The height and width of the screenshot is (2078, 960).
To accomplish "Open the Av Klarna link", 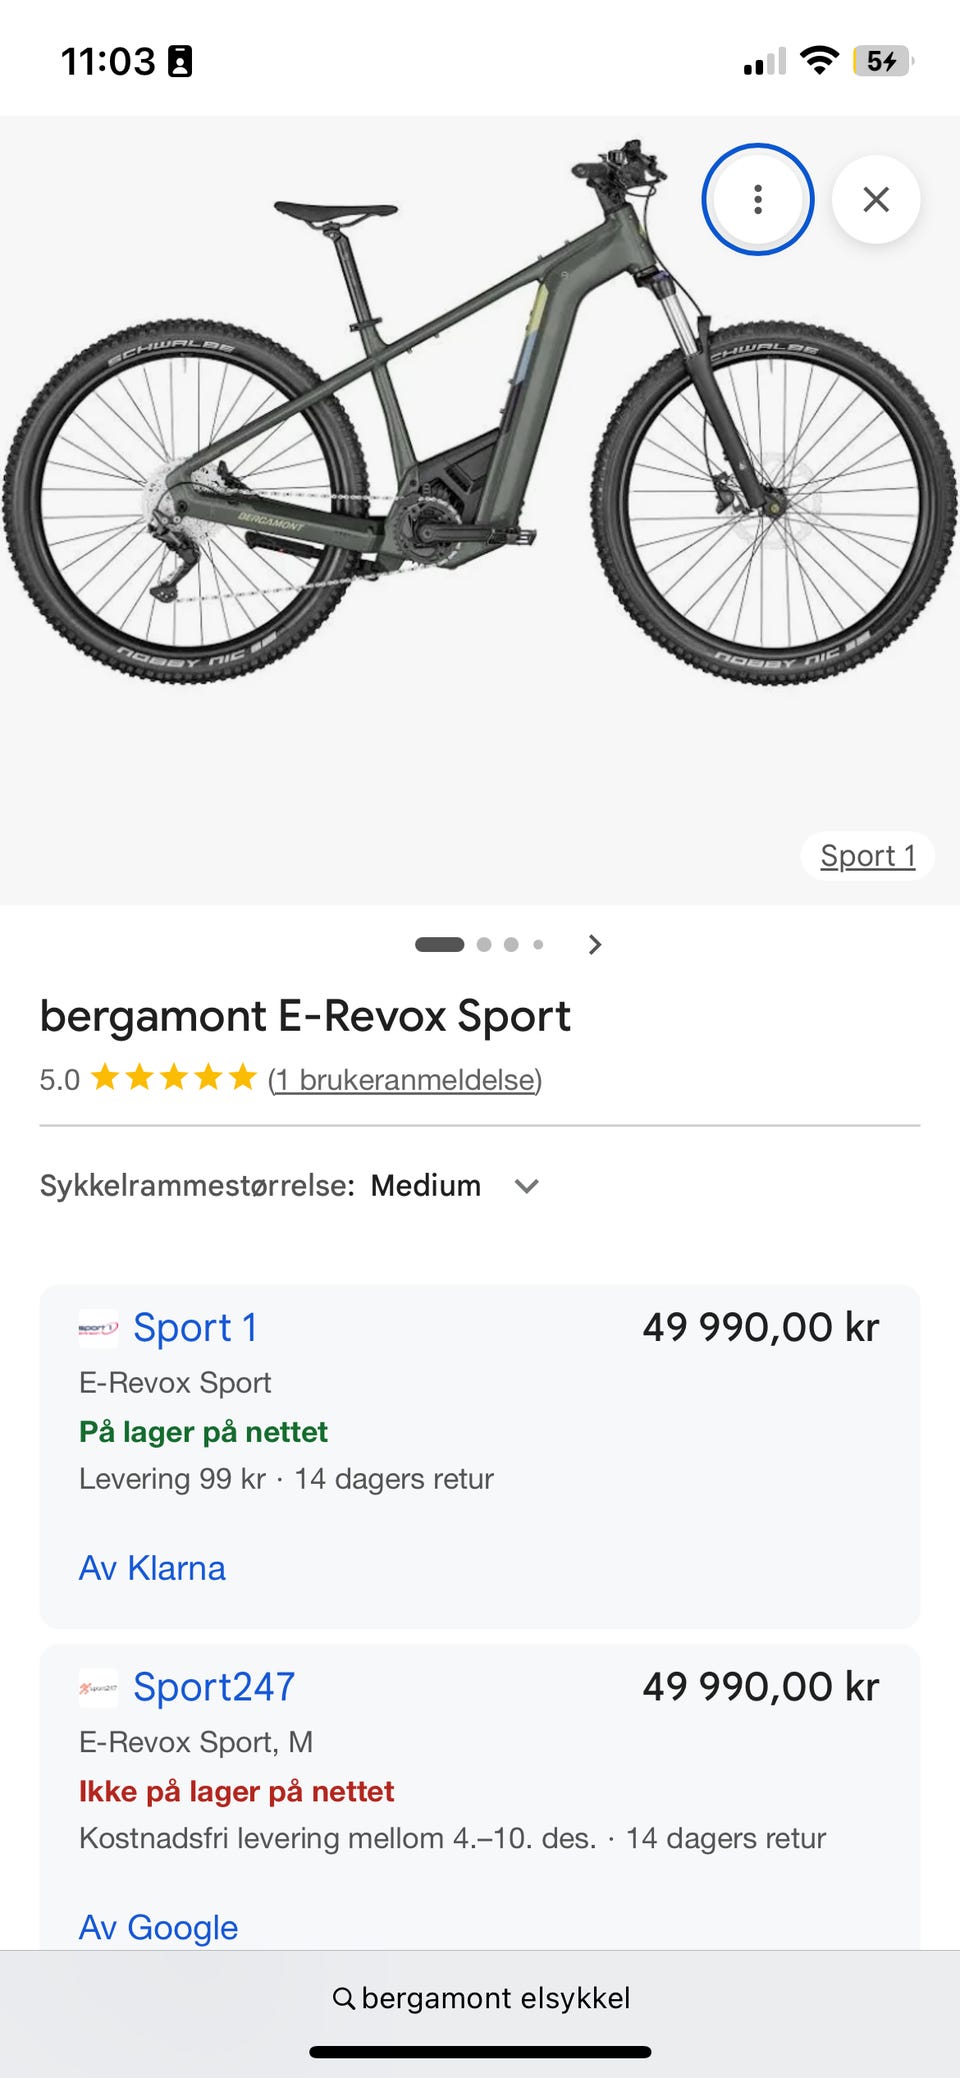I will pos(152,1568).
